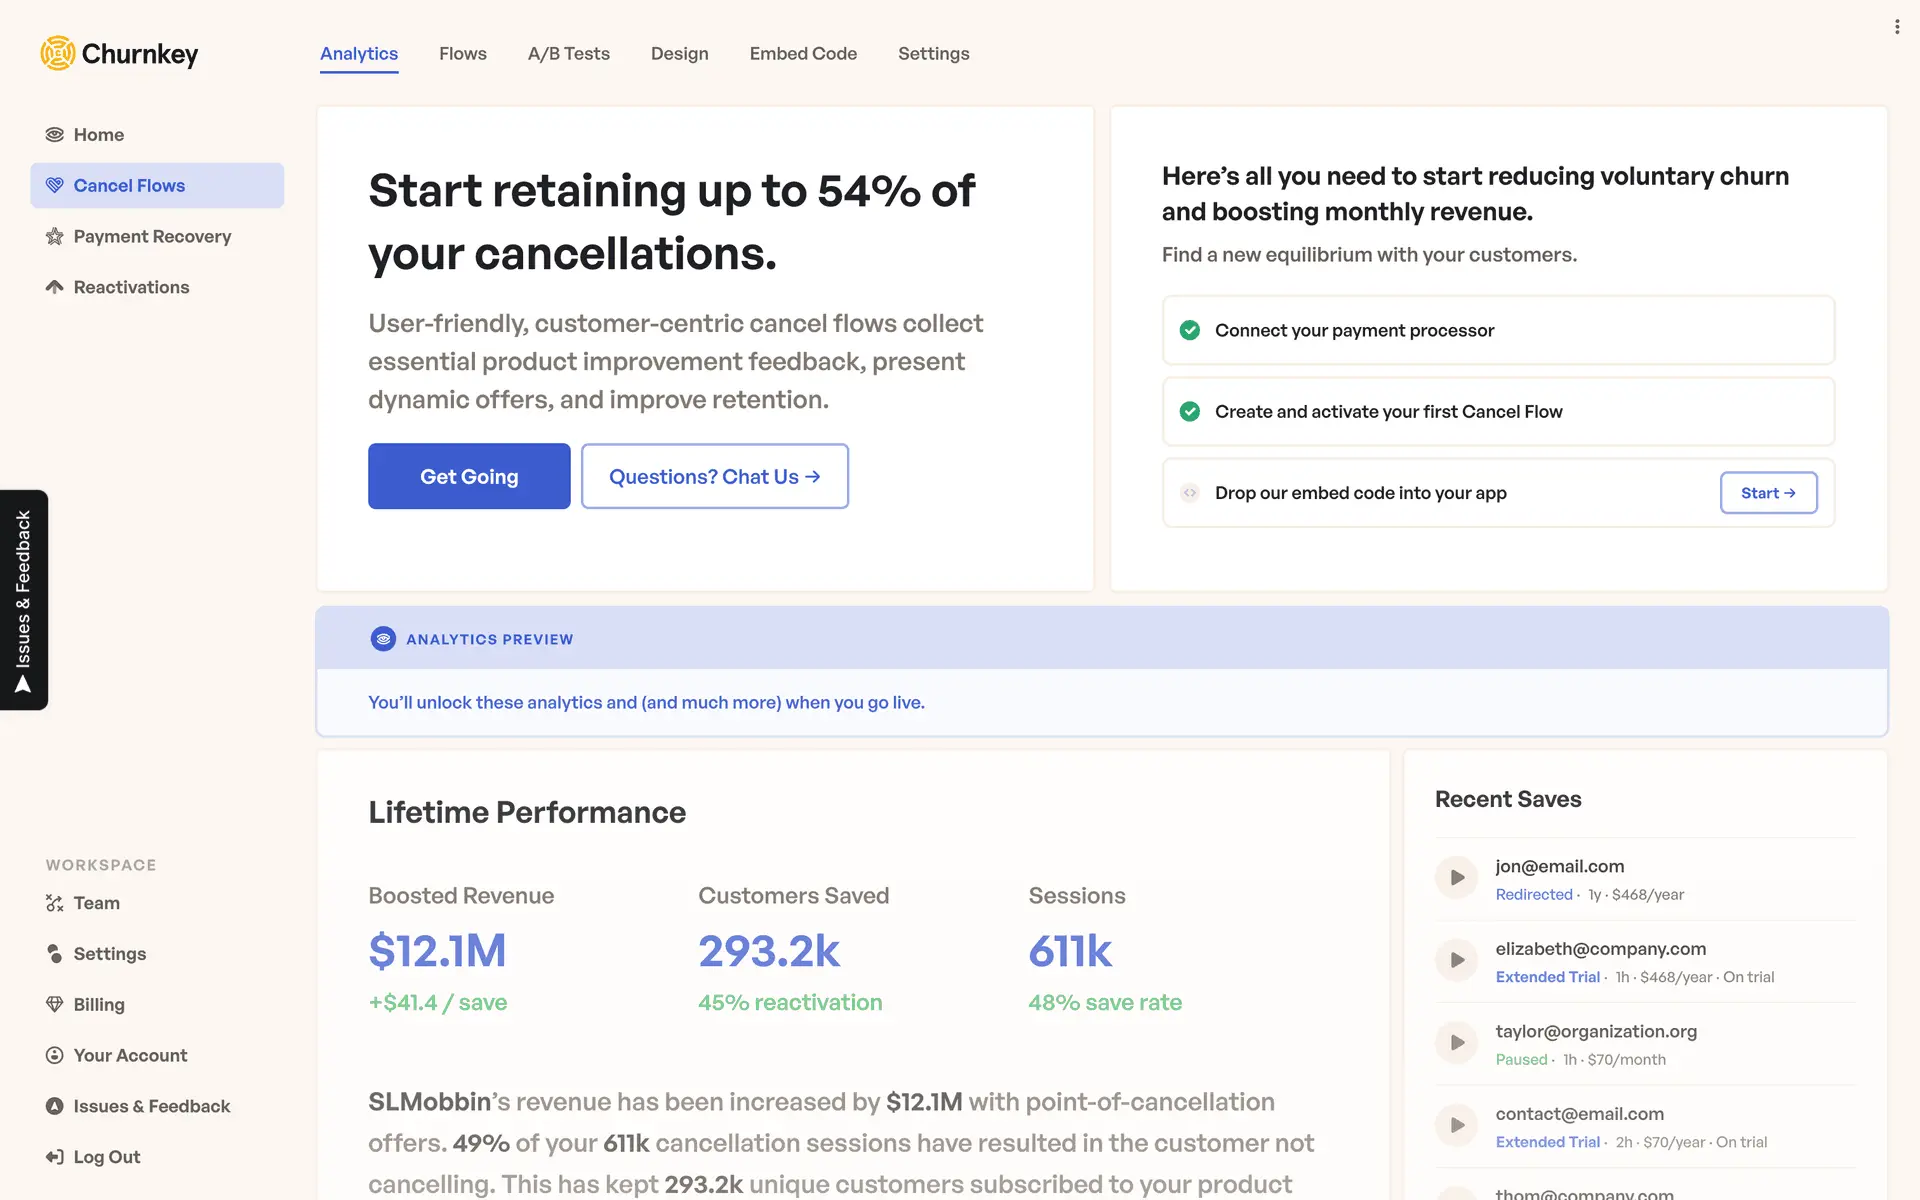This screenshot has width=1920, height=1200.
Task: Go to Reactivations page
Action: (x=131, y=288)
